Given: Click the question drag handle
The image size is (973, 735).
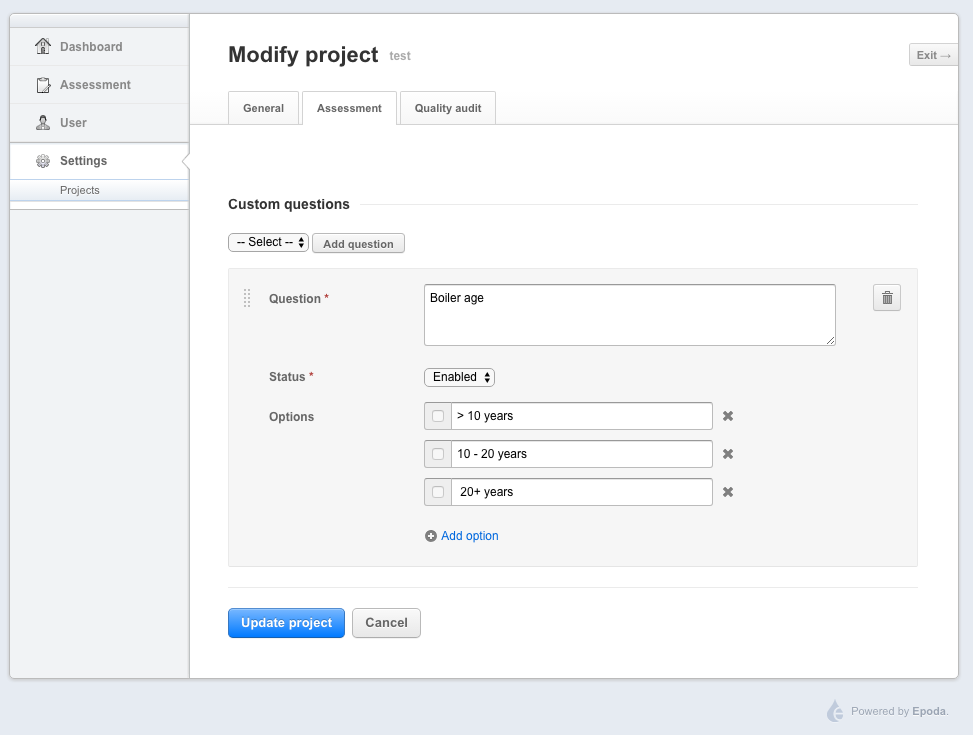Looking at the screenshot, I should click(247, 298).
